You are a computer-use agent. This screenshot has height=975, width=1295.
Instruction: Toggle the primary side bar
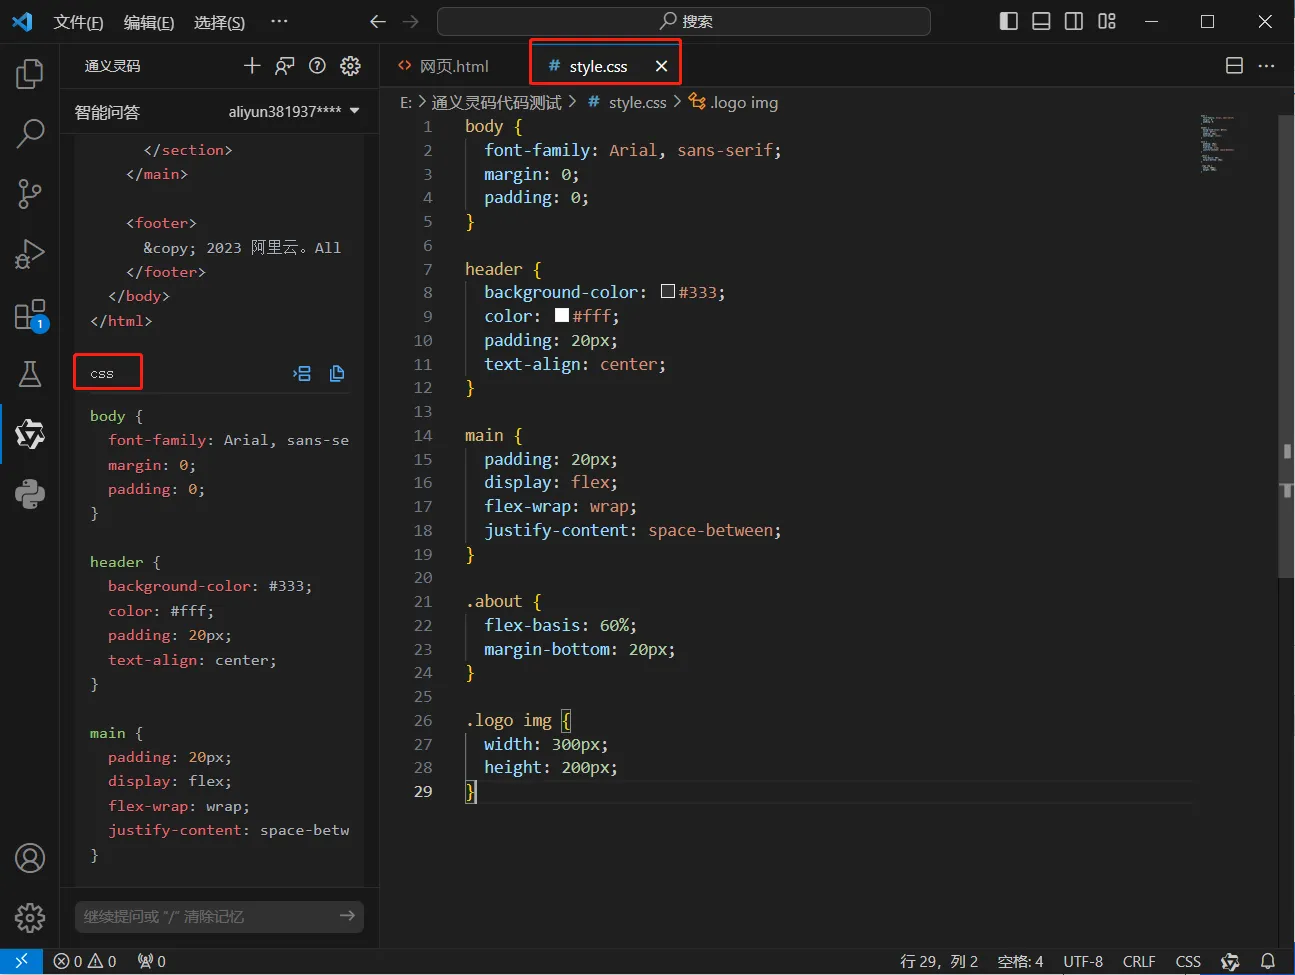click(1009, 21)
